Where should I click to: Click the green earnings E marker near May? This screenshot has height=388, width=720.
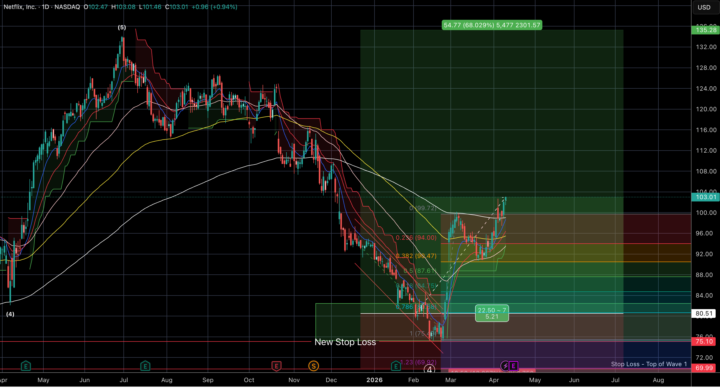click(26, 366)
